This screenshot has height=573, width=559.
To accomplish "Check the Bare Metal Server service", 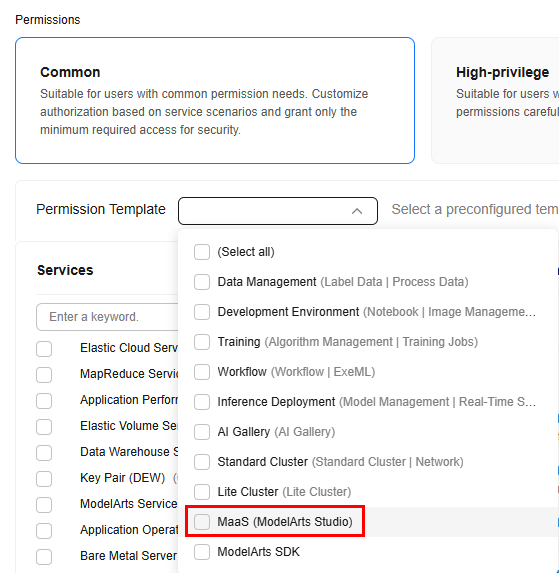I will pos(44,557).
